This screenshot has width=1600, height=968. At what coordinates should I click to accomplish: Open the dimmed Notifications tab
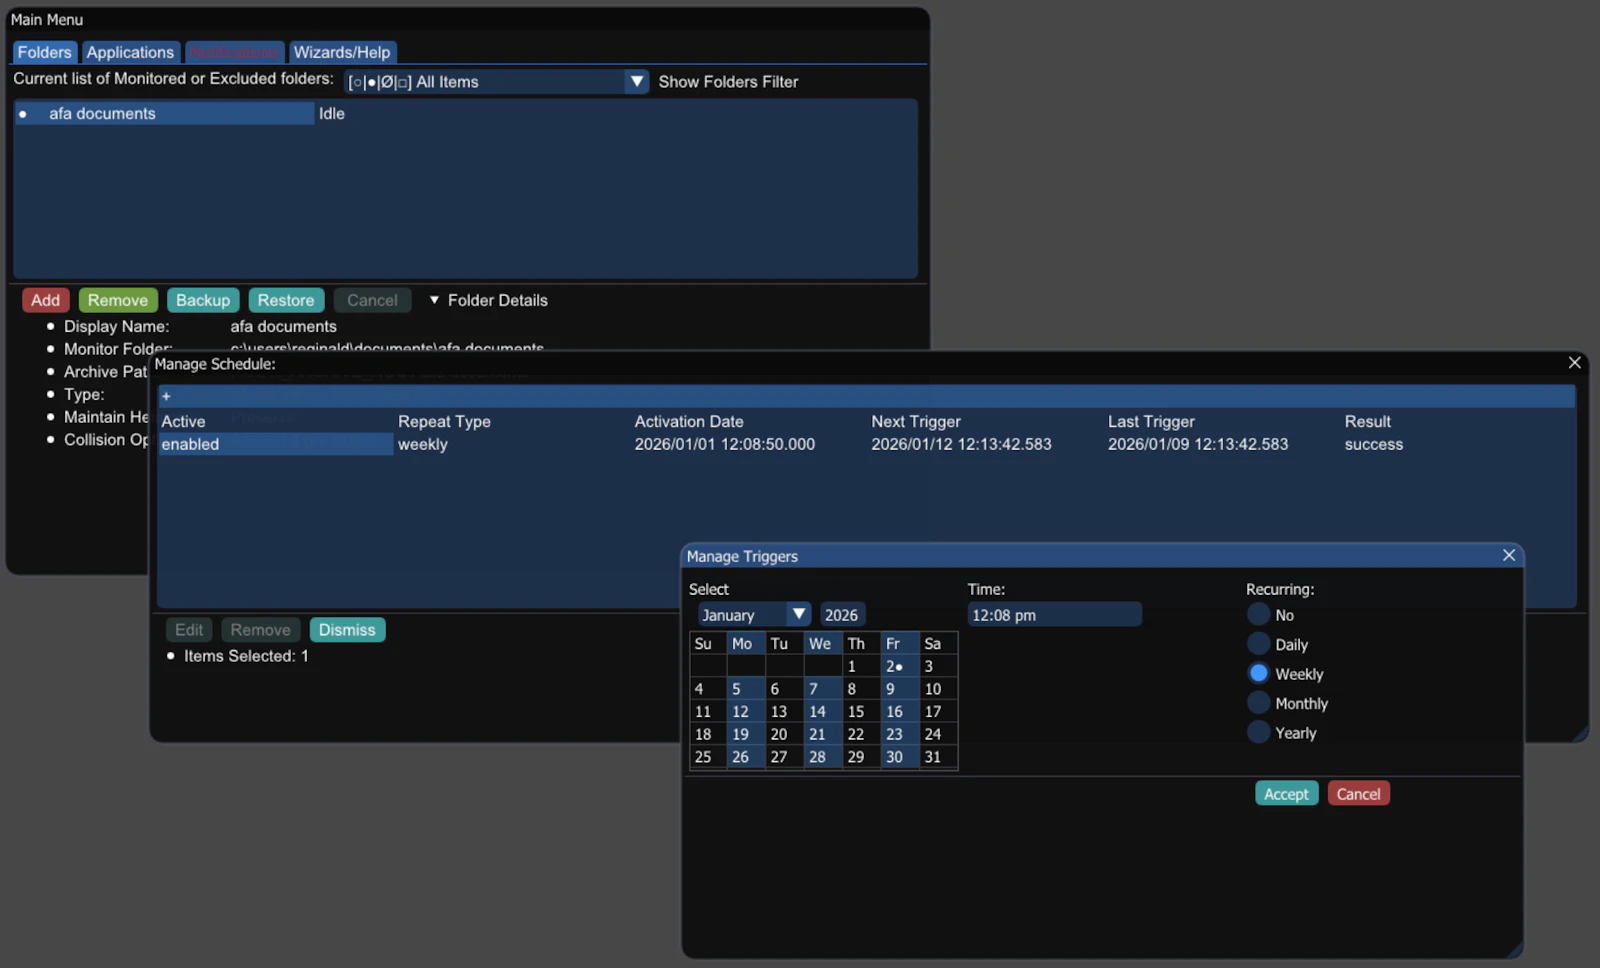tap(234, 52)
